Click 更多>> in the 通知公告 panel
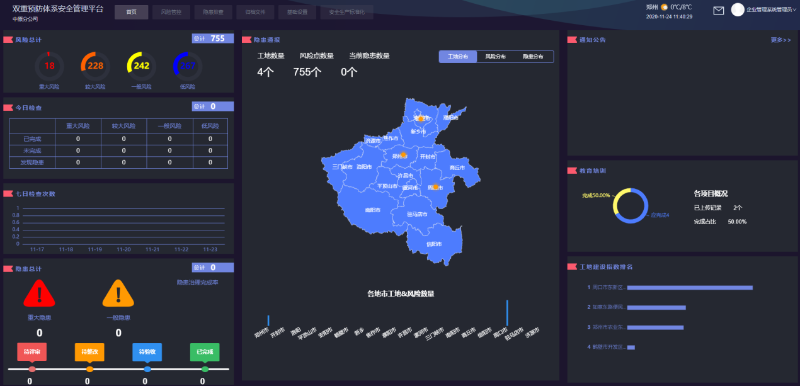Image resolution: width=800 pixels, height=386 pixels. (x=781, y=40)
